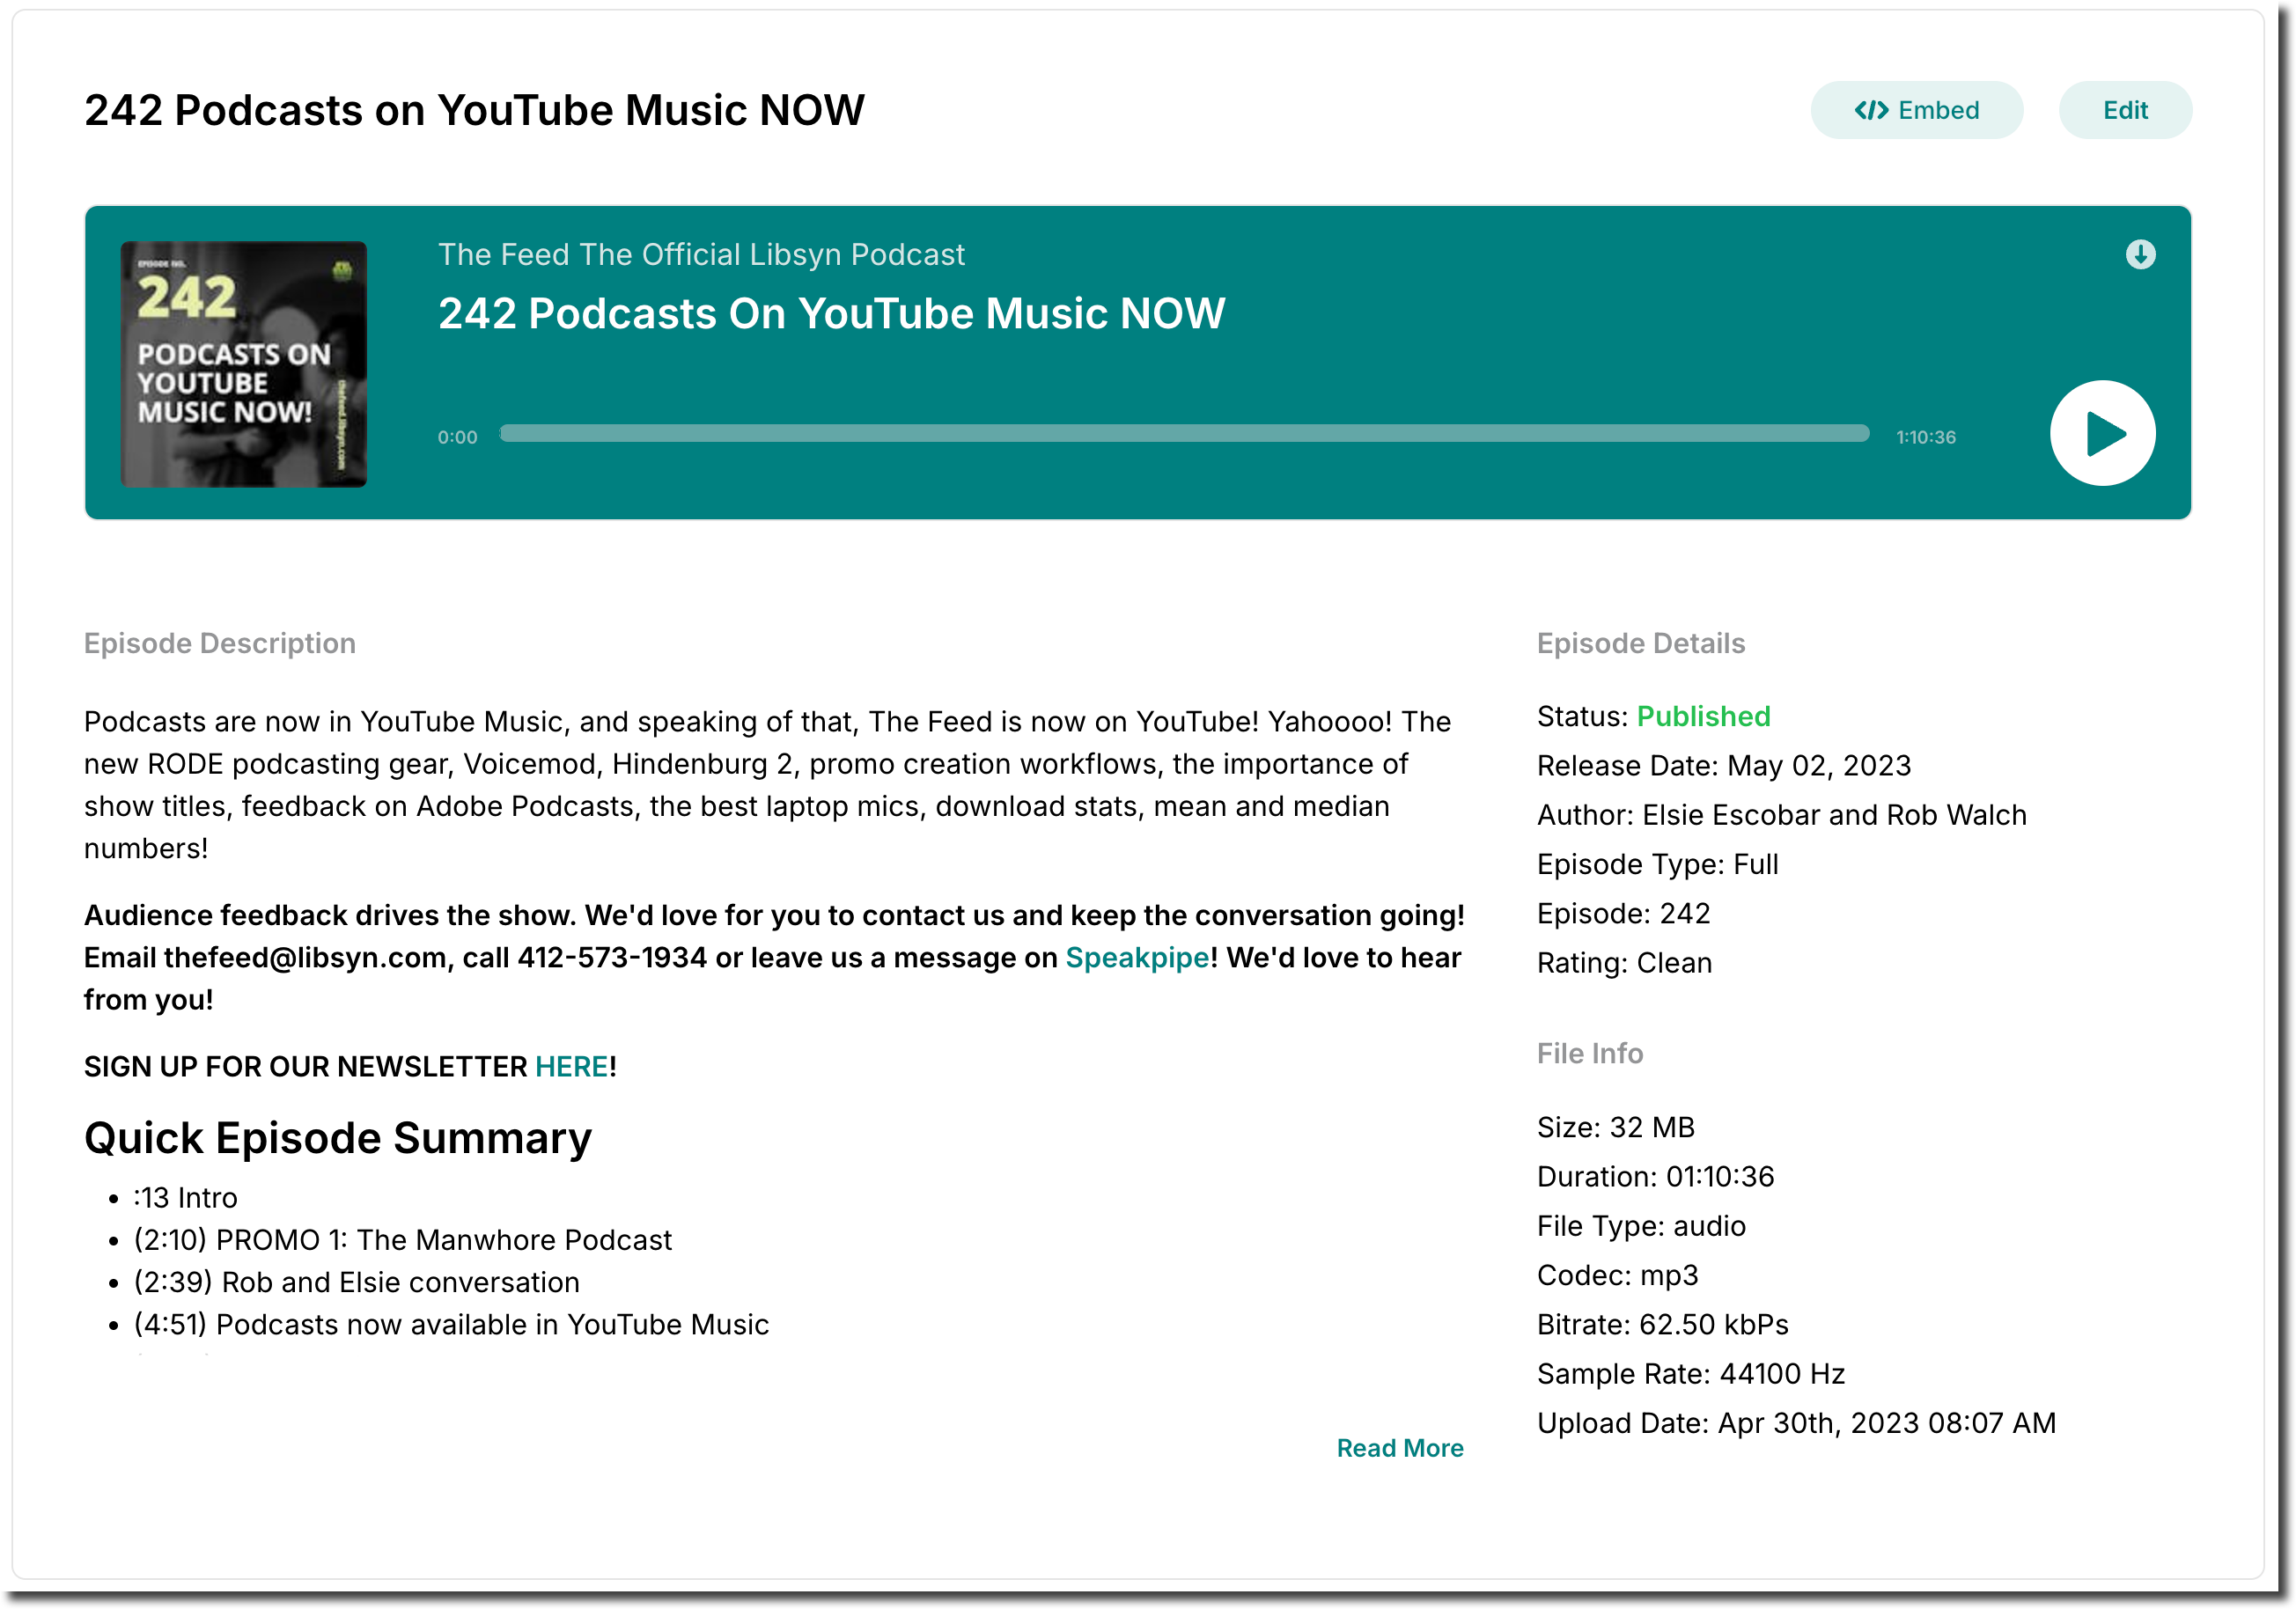Click the Quick Episode Summary heading
This screenshot has width=2296, height=1609.
tap(338, 1138)
